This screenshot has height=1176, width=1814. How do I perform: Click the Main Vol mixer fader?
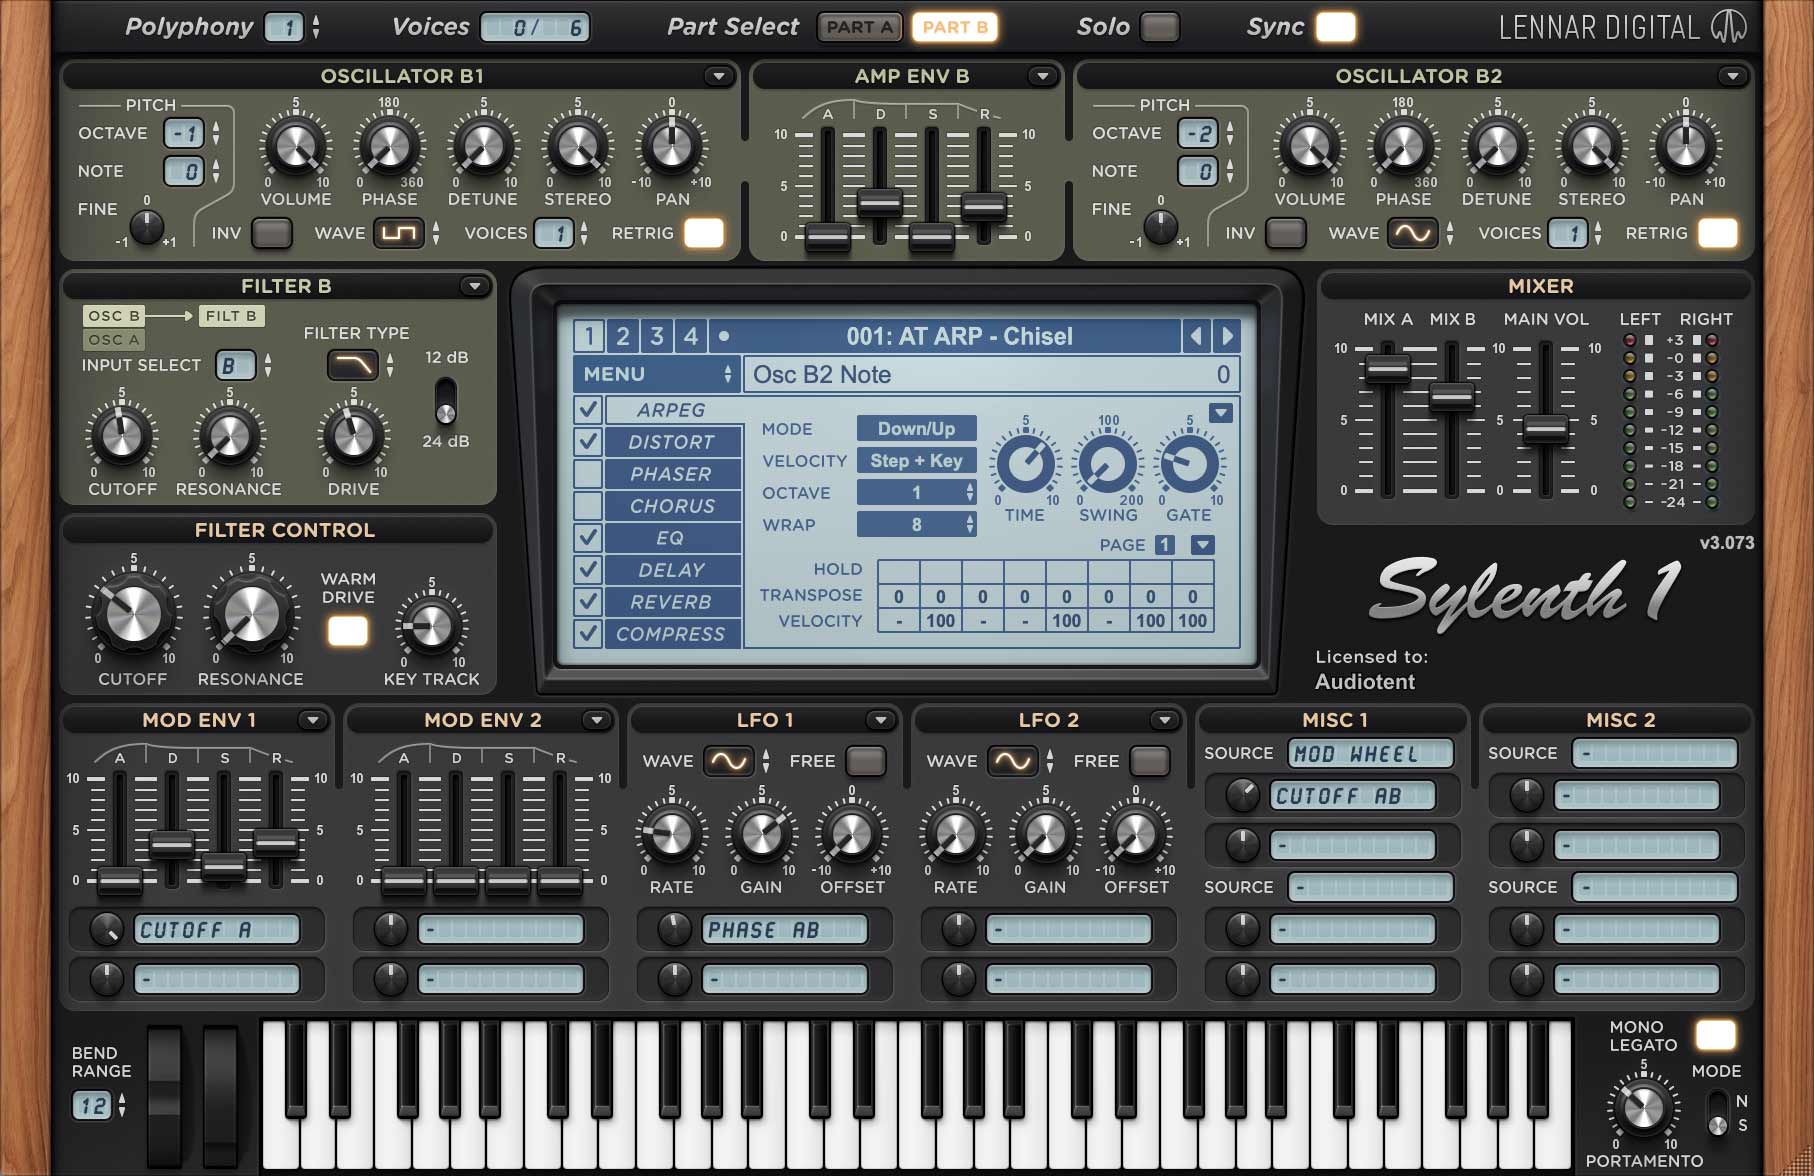(1545, 428)
